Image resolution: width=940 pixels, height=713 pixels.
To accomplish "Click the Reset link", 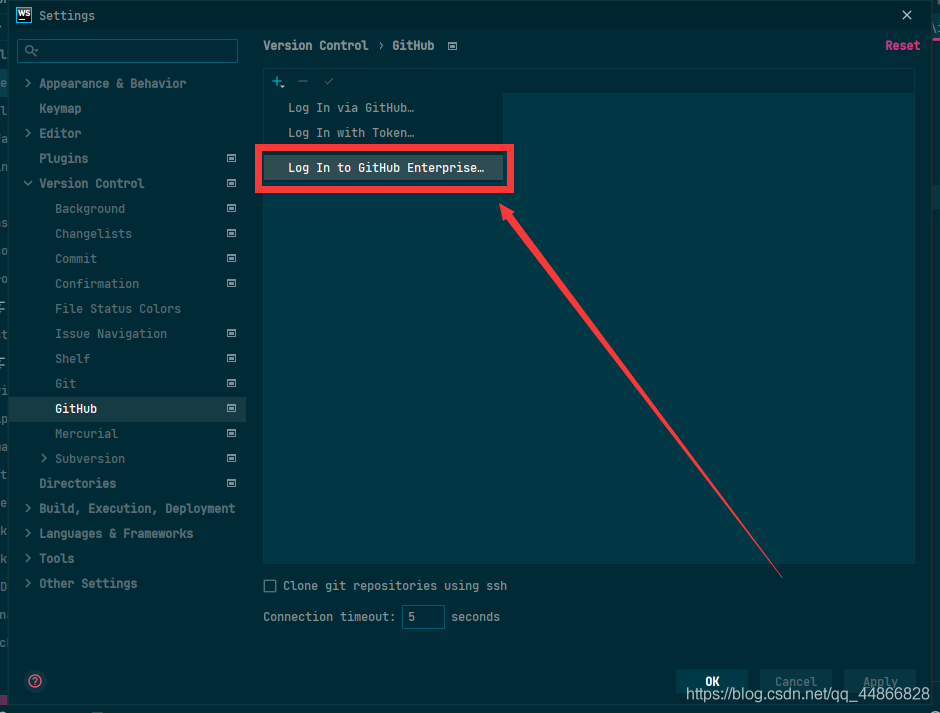I will tap(902, 45).
